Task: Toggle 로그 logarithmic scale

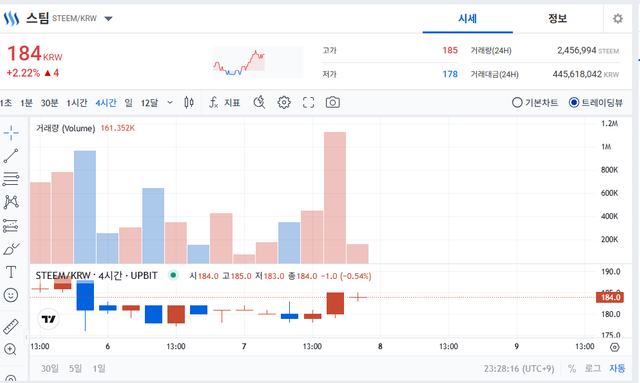Action: click(593, 369)
